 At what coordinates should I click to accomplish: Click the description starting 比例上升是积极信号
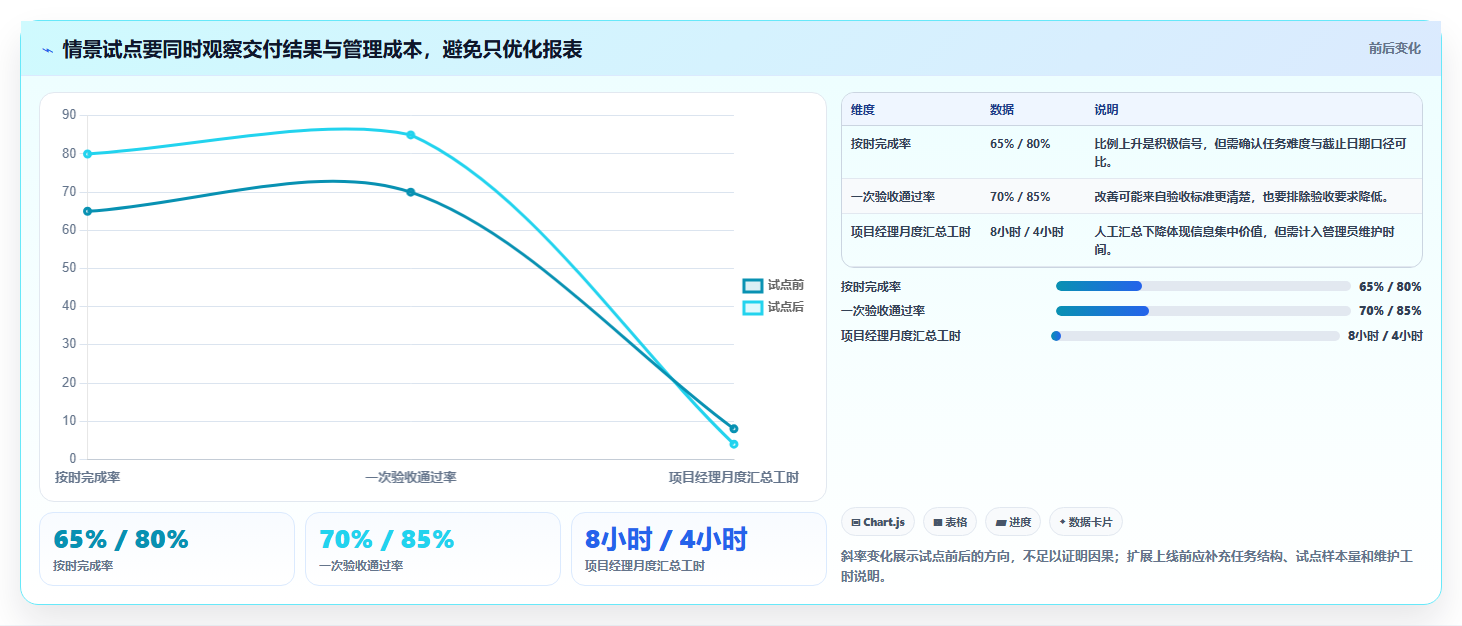1251,152
